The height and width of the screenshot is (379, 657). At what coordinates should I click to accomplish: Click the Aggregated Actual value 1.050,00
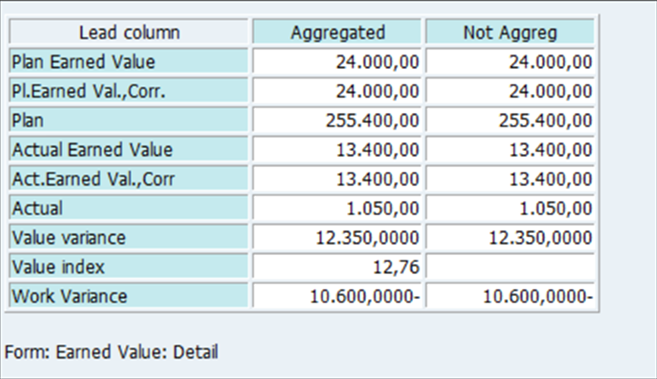(x=337, y=208)
